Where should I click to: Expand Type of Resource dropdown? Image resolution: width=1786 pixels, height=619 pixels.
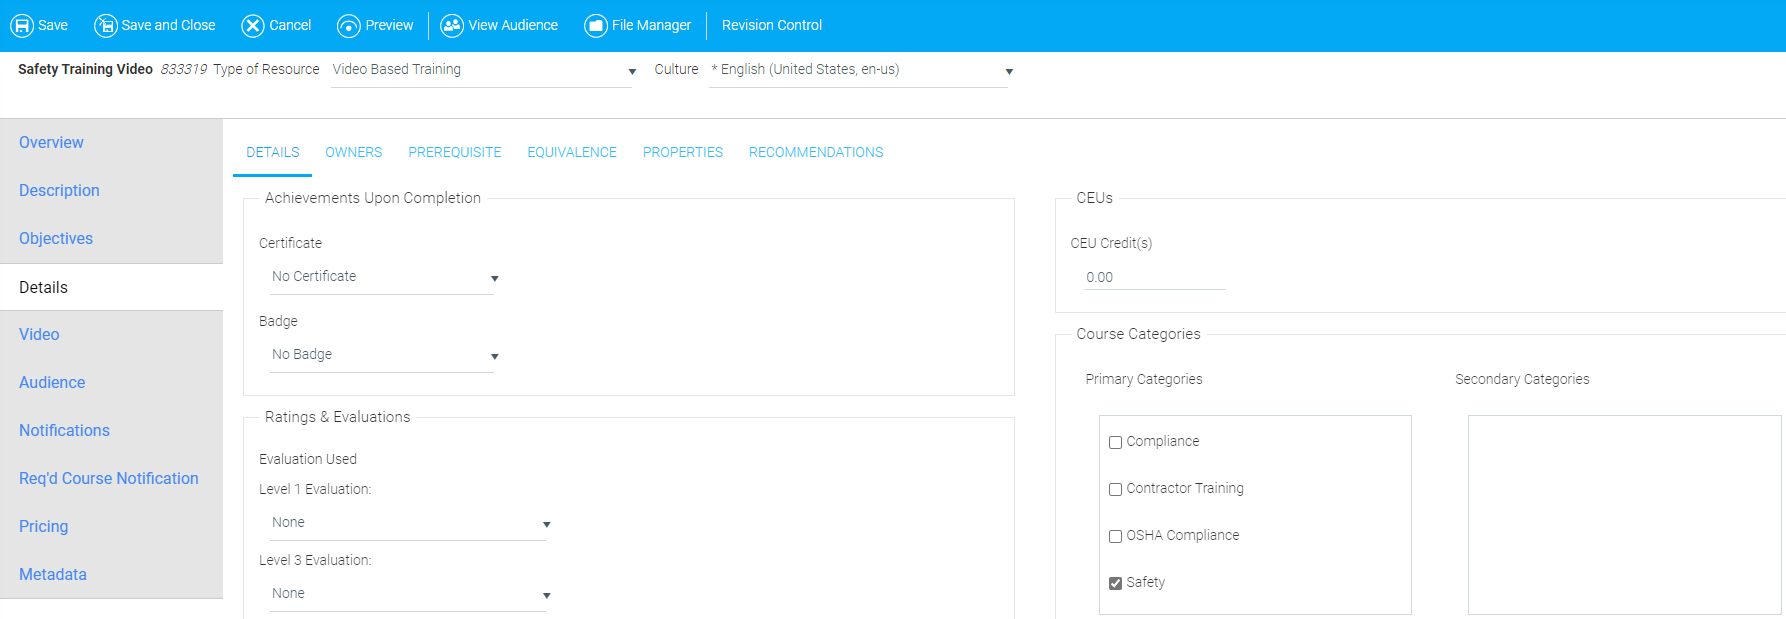tap(483, 70)
